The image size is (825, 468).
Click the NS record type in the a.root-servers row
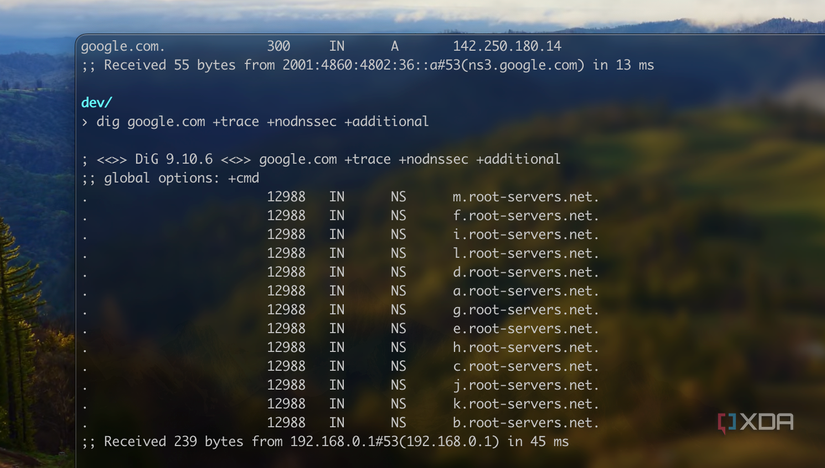click(398, 291)
